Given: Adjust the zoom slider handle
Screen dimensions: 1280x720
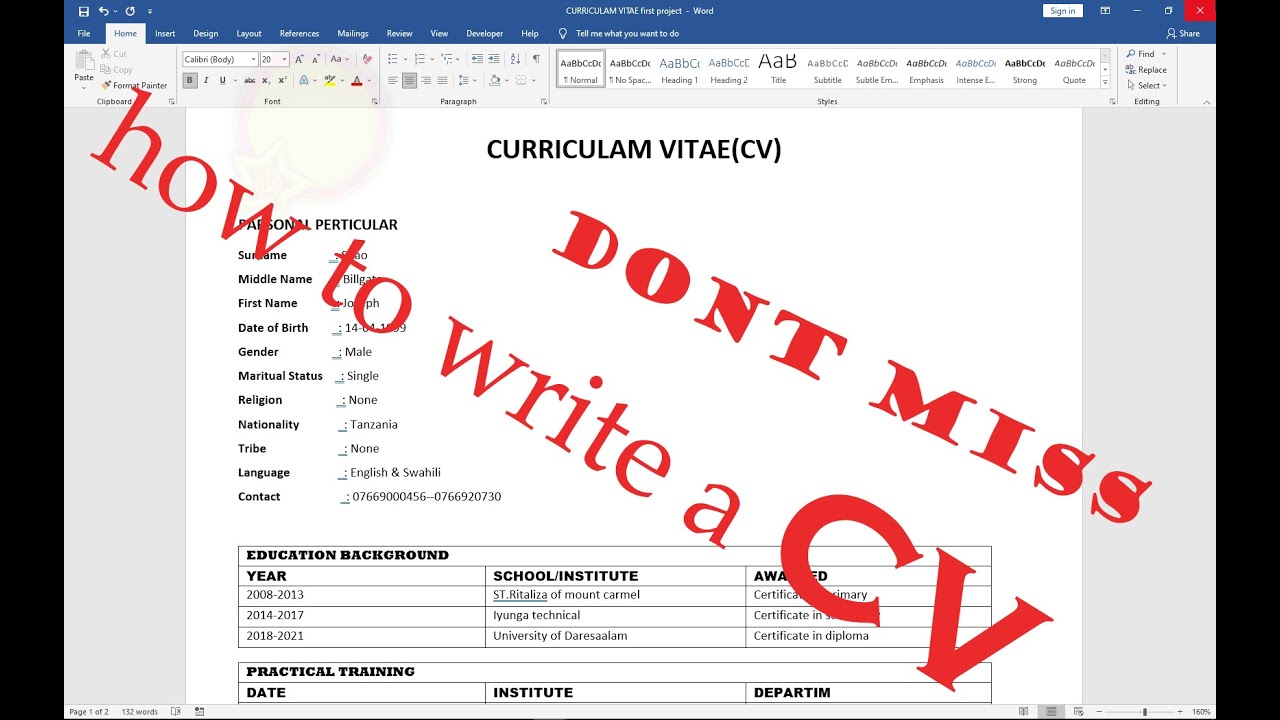Looking at the screenshot, I should click(x=1146, y=712).
